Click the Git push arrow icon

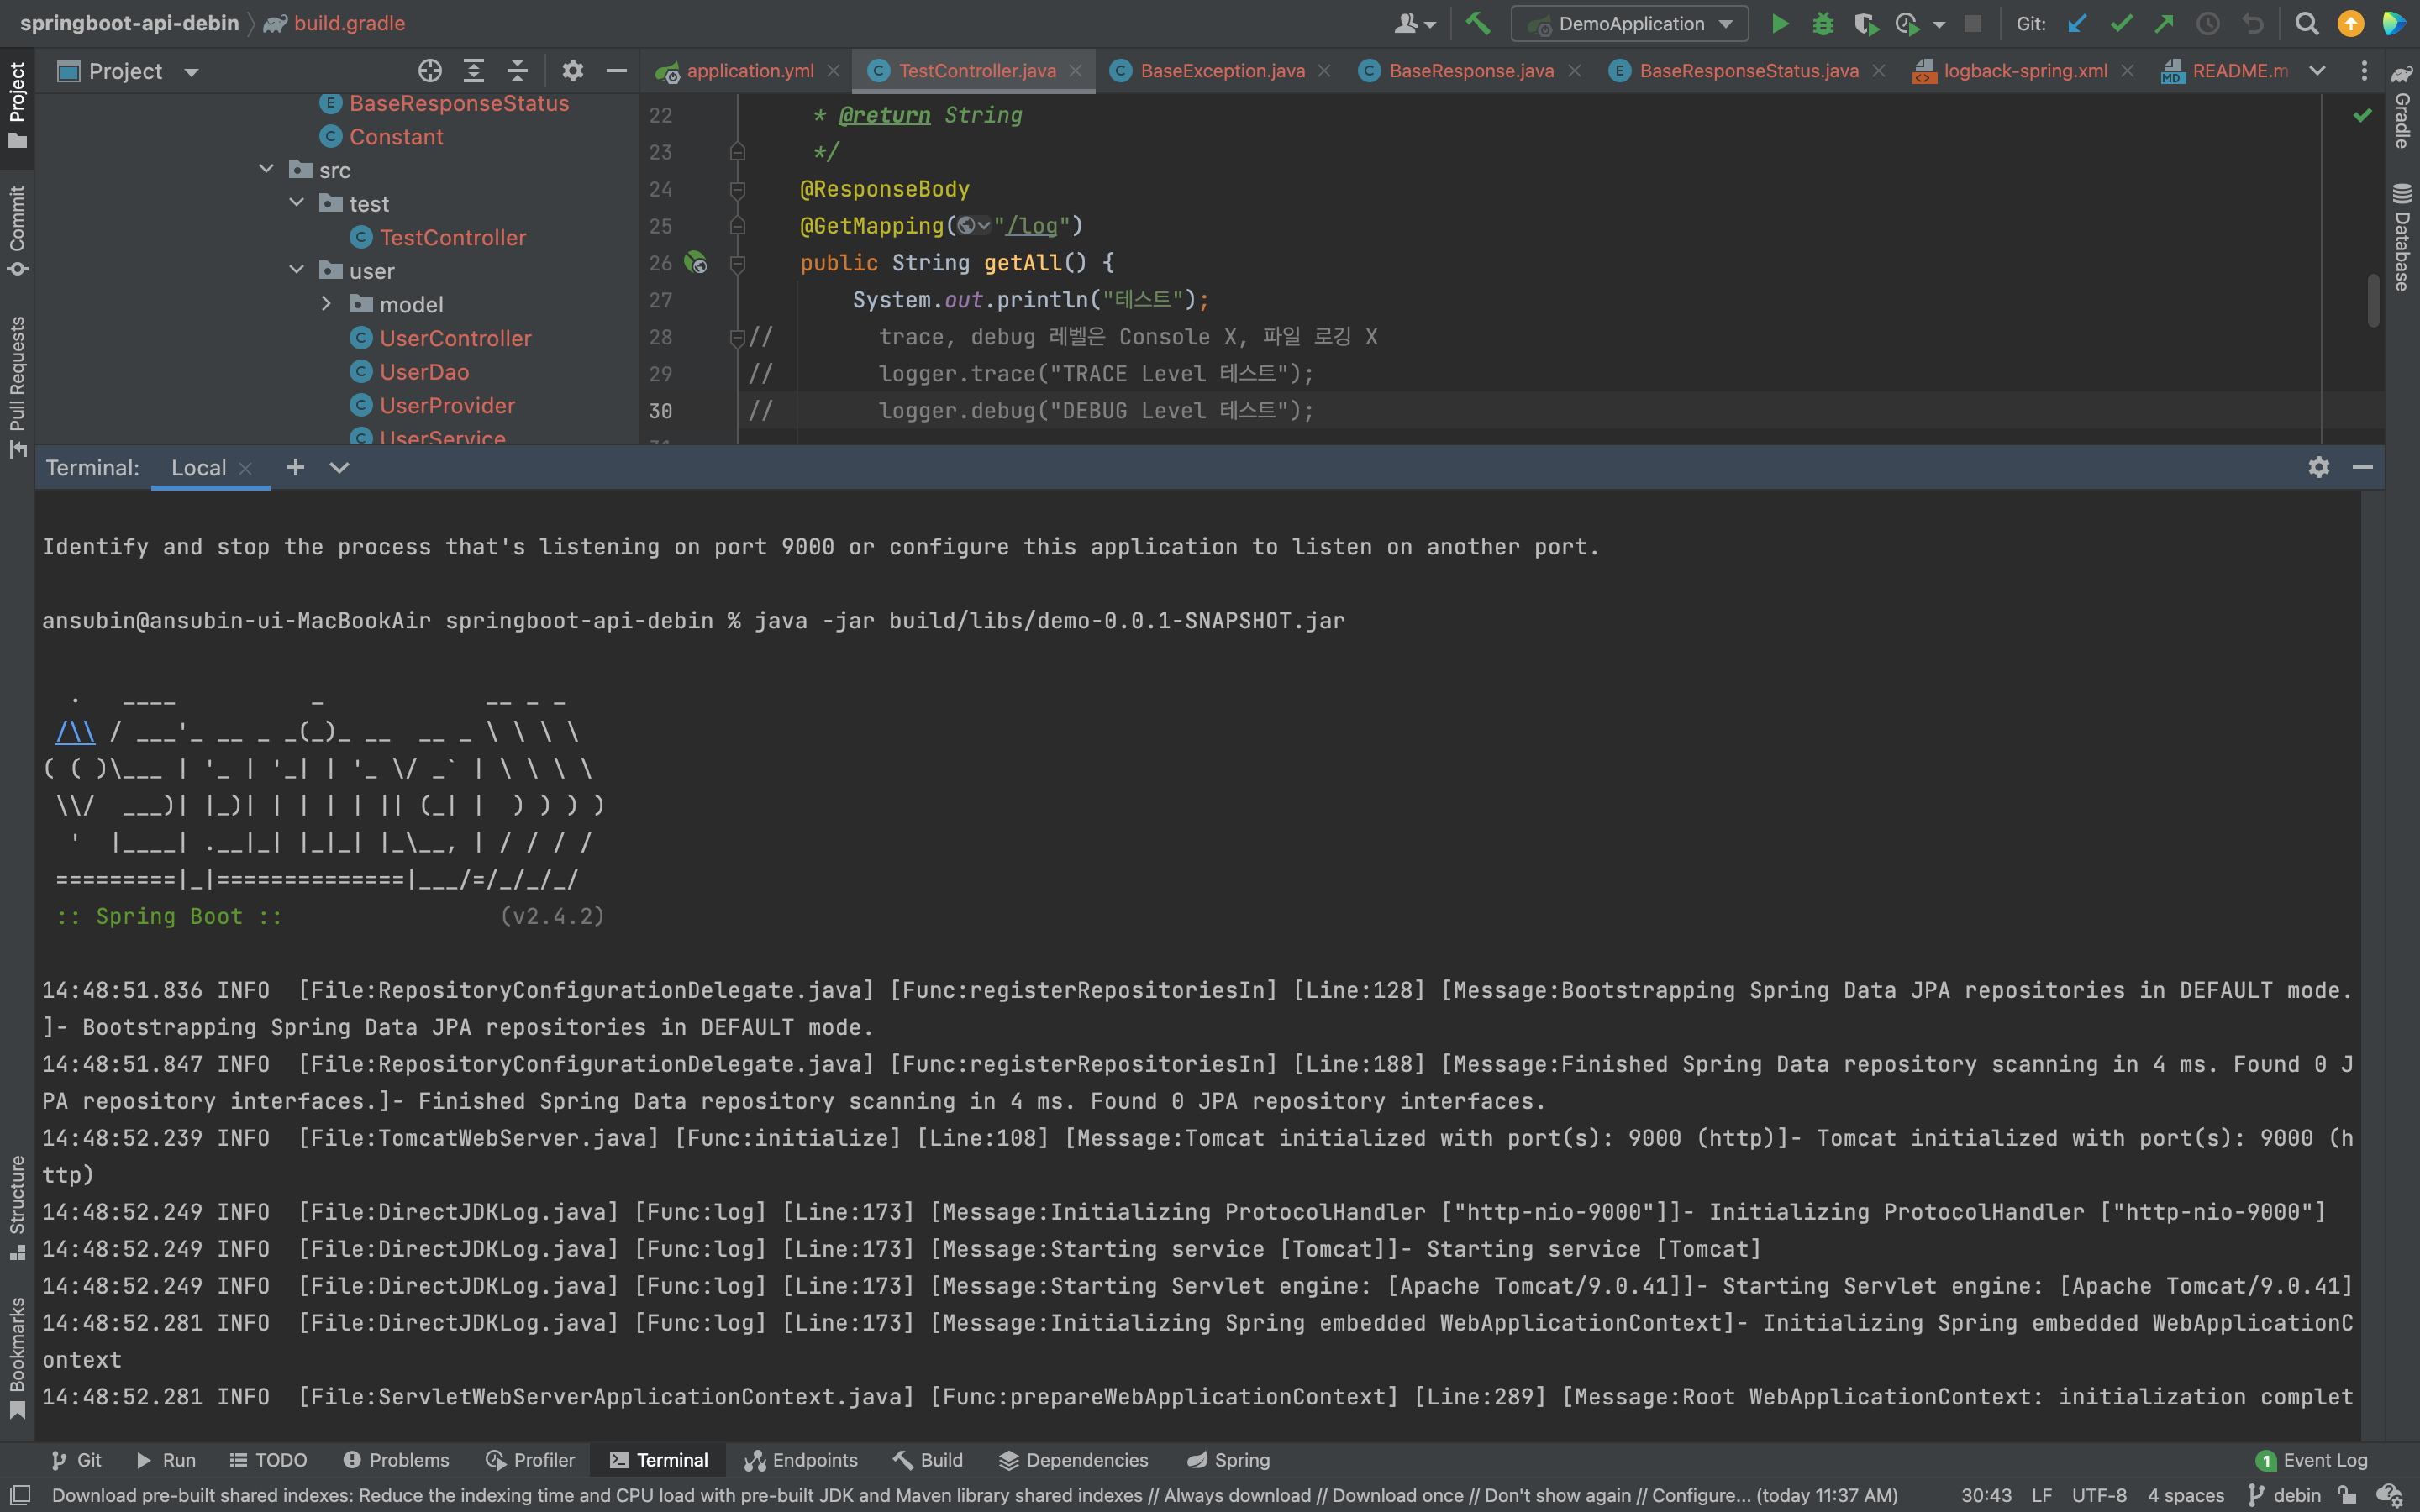2164,24
